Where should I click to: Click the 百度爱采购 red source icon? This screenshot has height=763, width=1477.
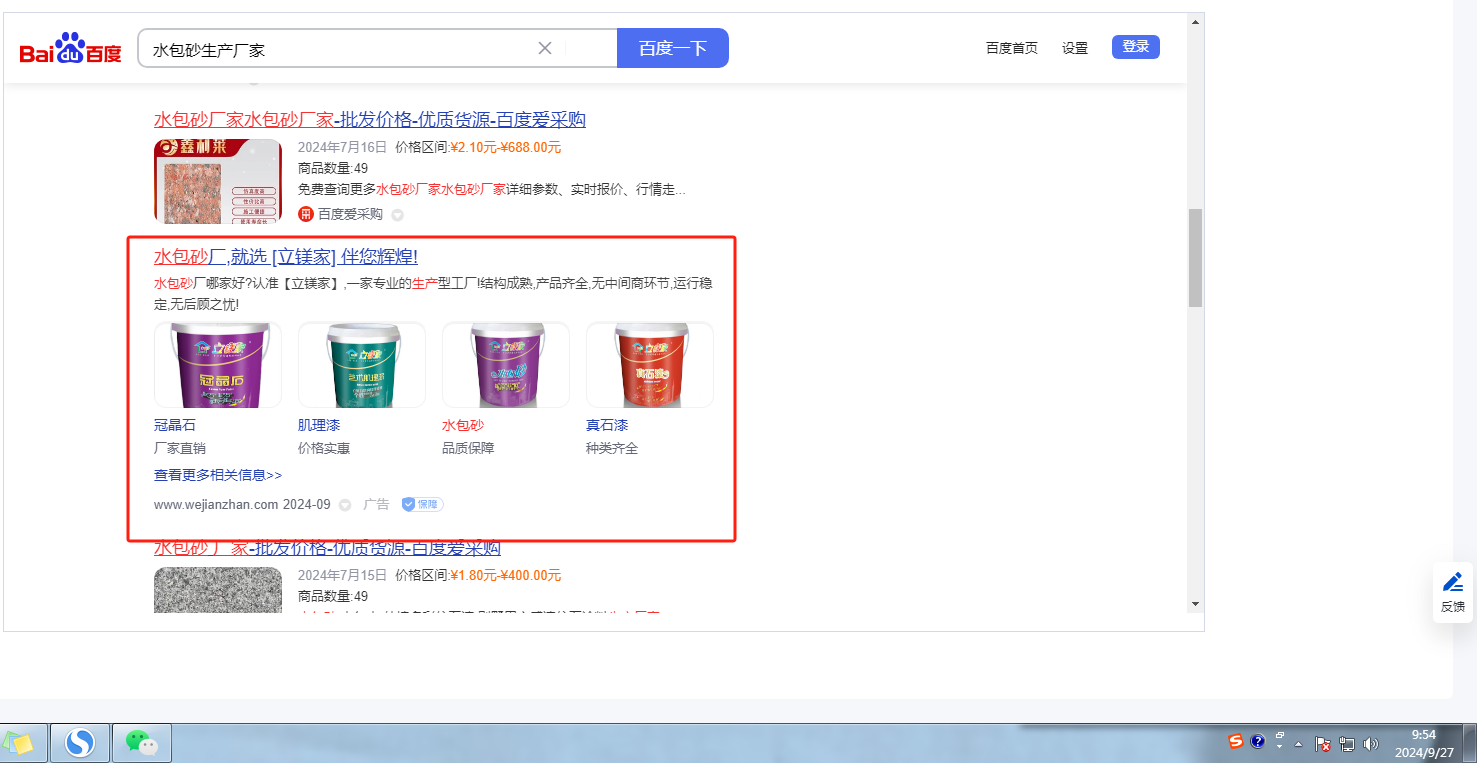306,214
